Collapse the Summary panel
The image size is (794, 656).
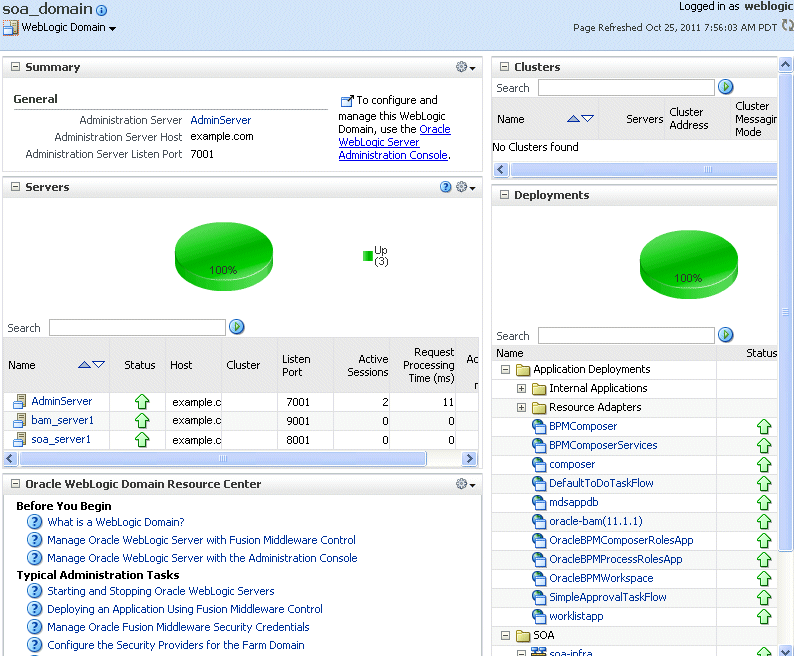coord(16,67)
